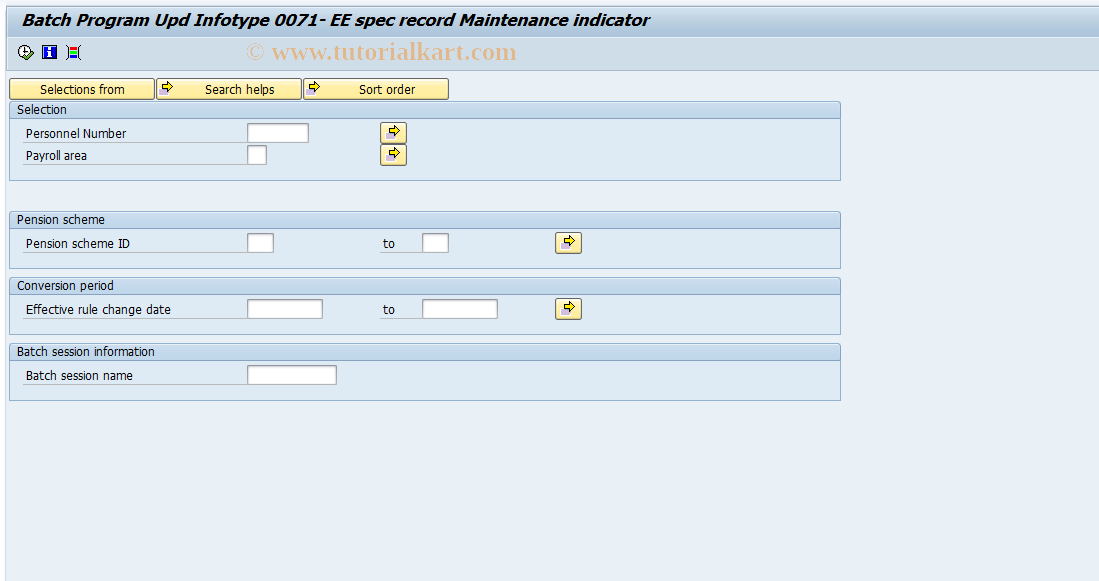Click the Effective rule change date to field
Image resolution: width=1099 pixels, height=581 pixels.
click(460, 309)
